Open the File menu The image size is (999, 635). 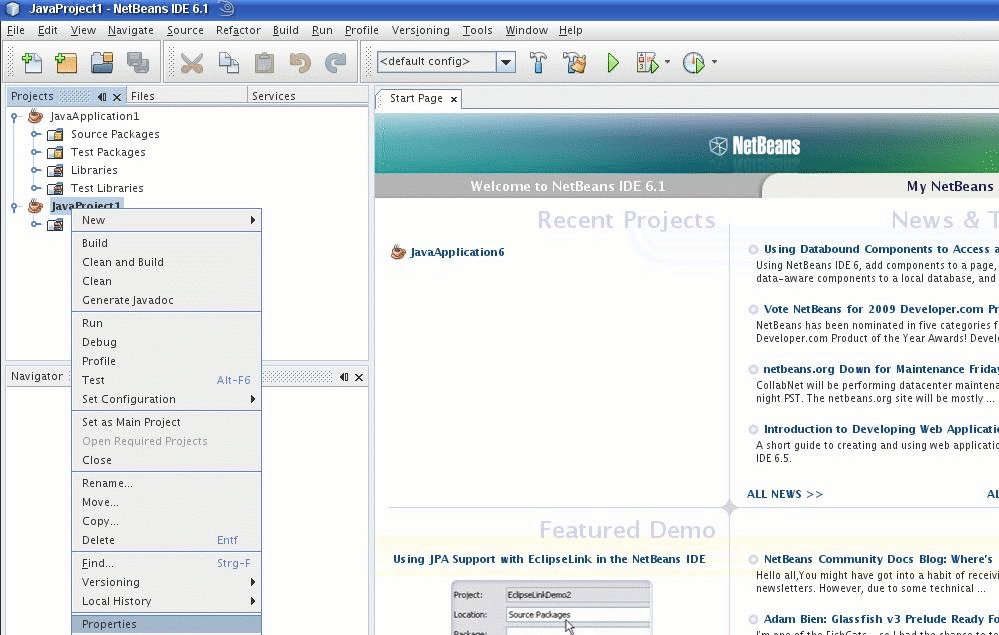click(15, 30)
